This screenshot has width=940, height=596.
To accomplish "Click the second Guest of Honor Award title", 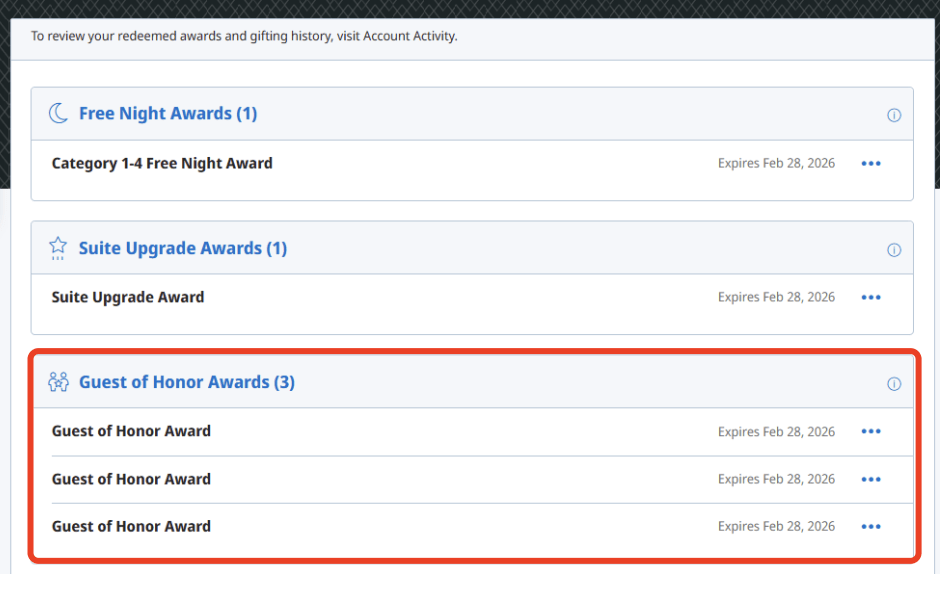I will click(x=131, y=479).
